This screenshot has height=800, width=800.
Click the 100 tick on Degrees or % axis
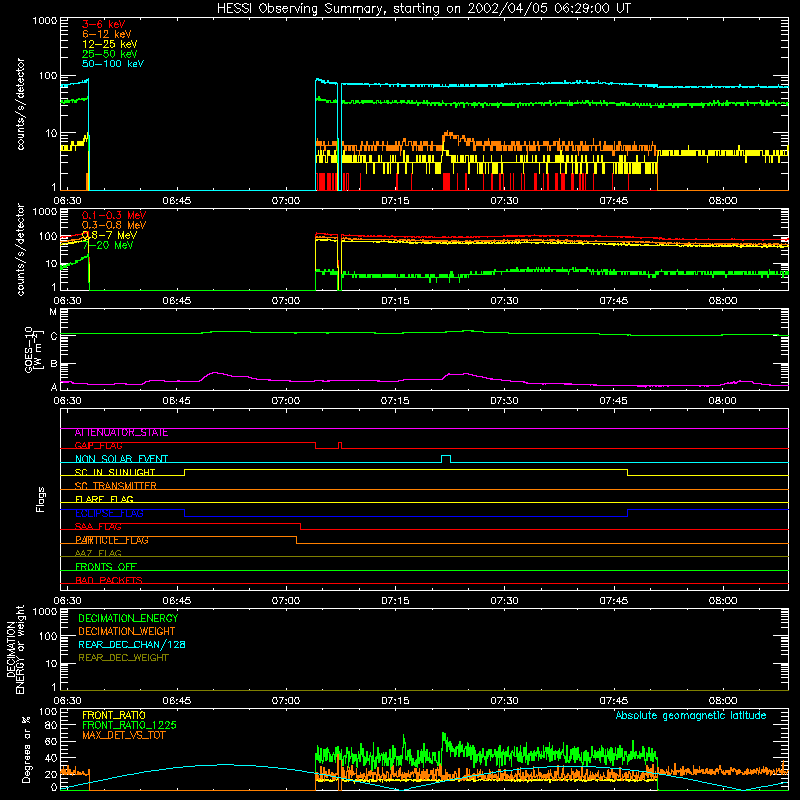pos(48,712)
